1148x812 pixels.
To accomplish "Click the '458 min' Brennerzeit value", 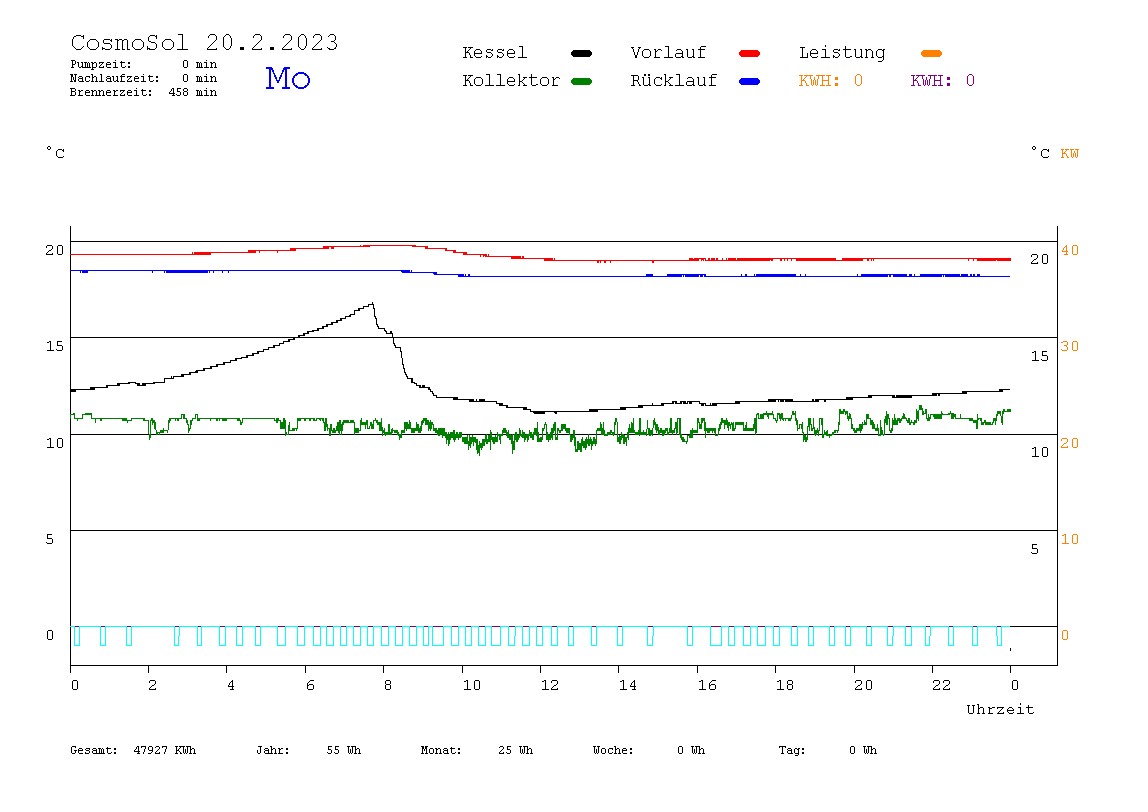I will coord(193,92).
